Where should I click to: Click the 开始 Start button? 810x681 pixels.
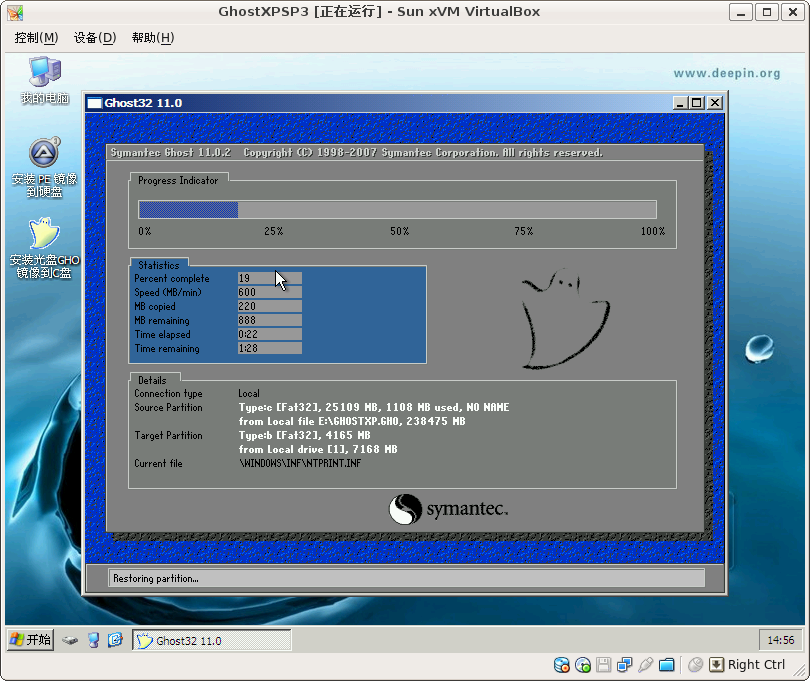[31, 640]
